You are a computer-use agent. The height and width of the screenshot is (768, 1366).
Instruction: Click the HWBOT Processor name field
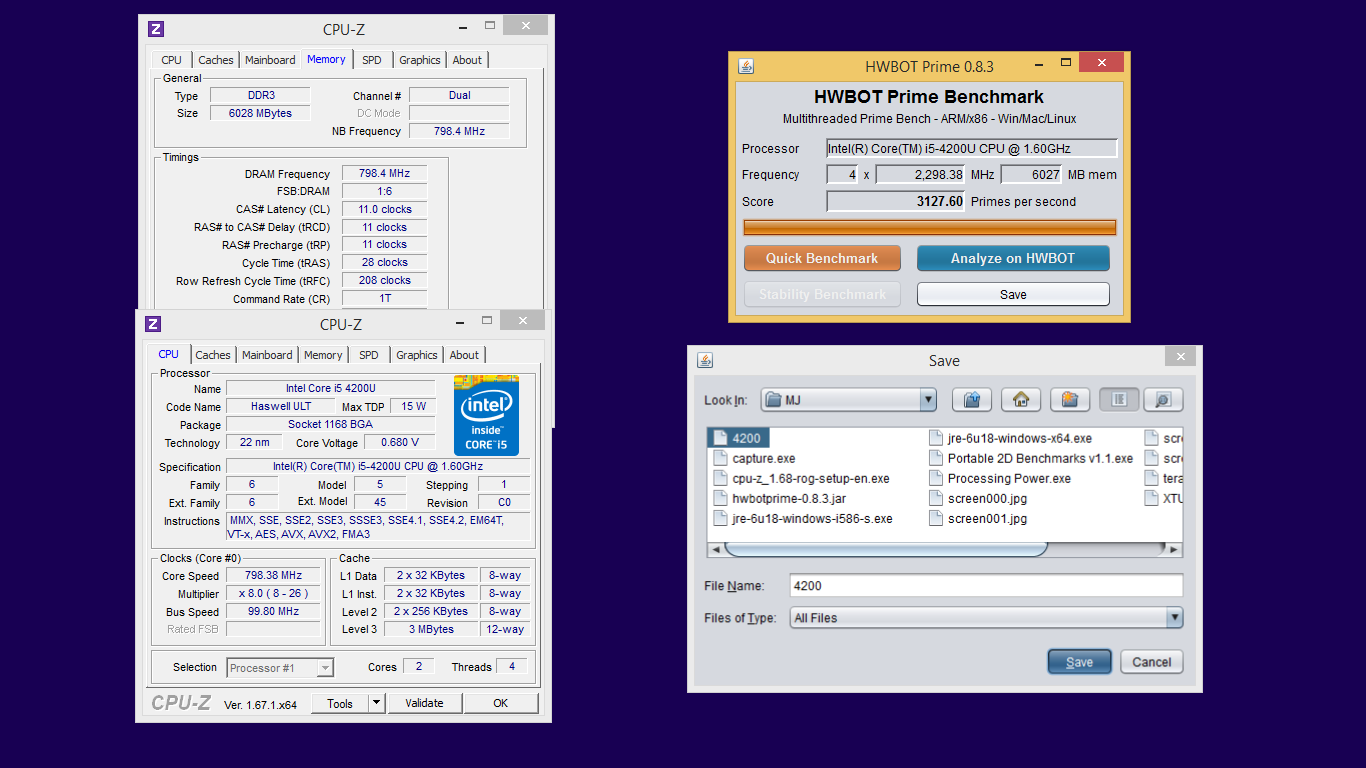[x=971, y=148]
